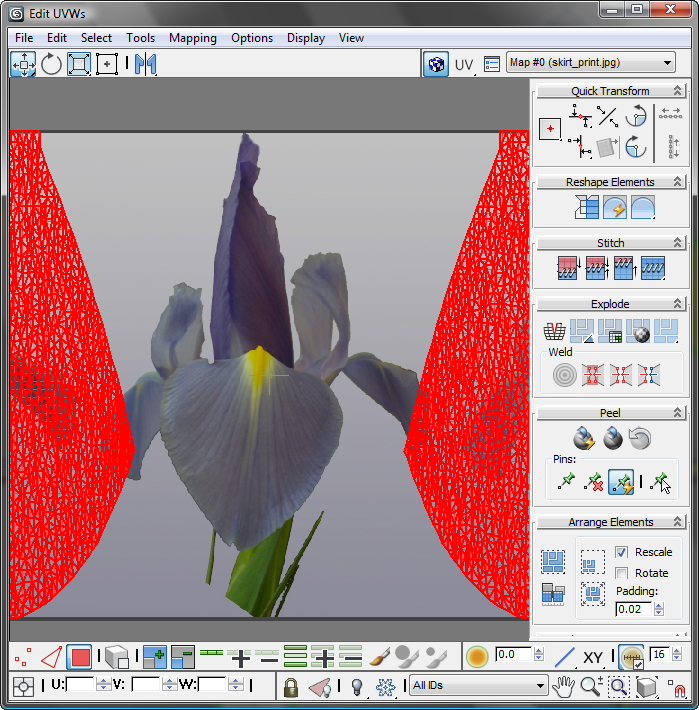This screenshot has width=699, height=710.
Task: Open the Edit menu
Action: point(57,38)
